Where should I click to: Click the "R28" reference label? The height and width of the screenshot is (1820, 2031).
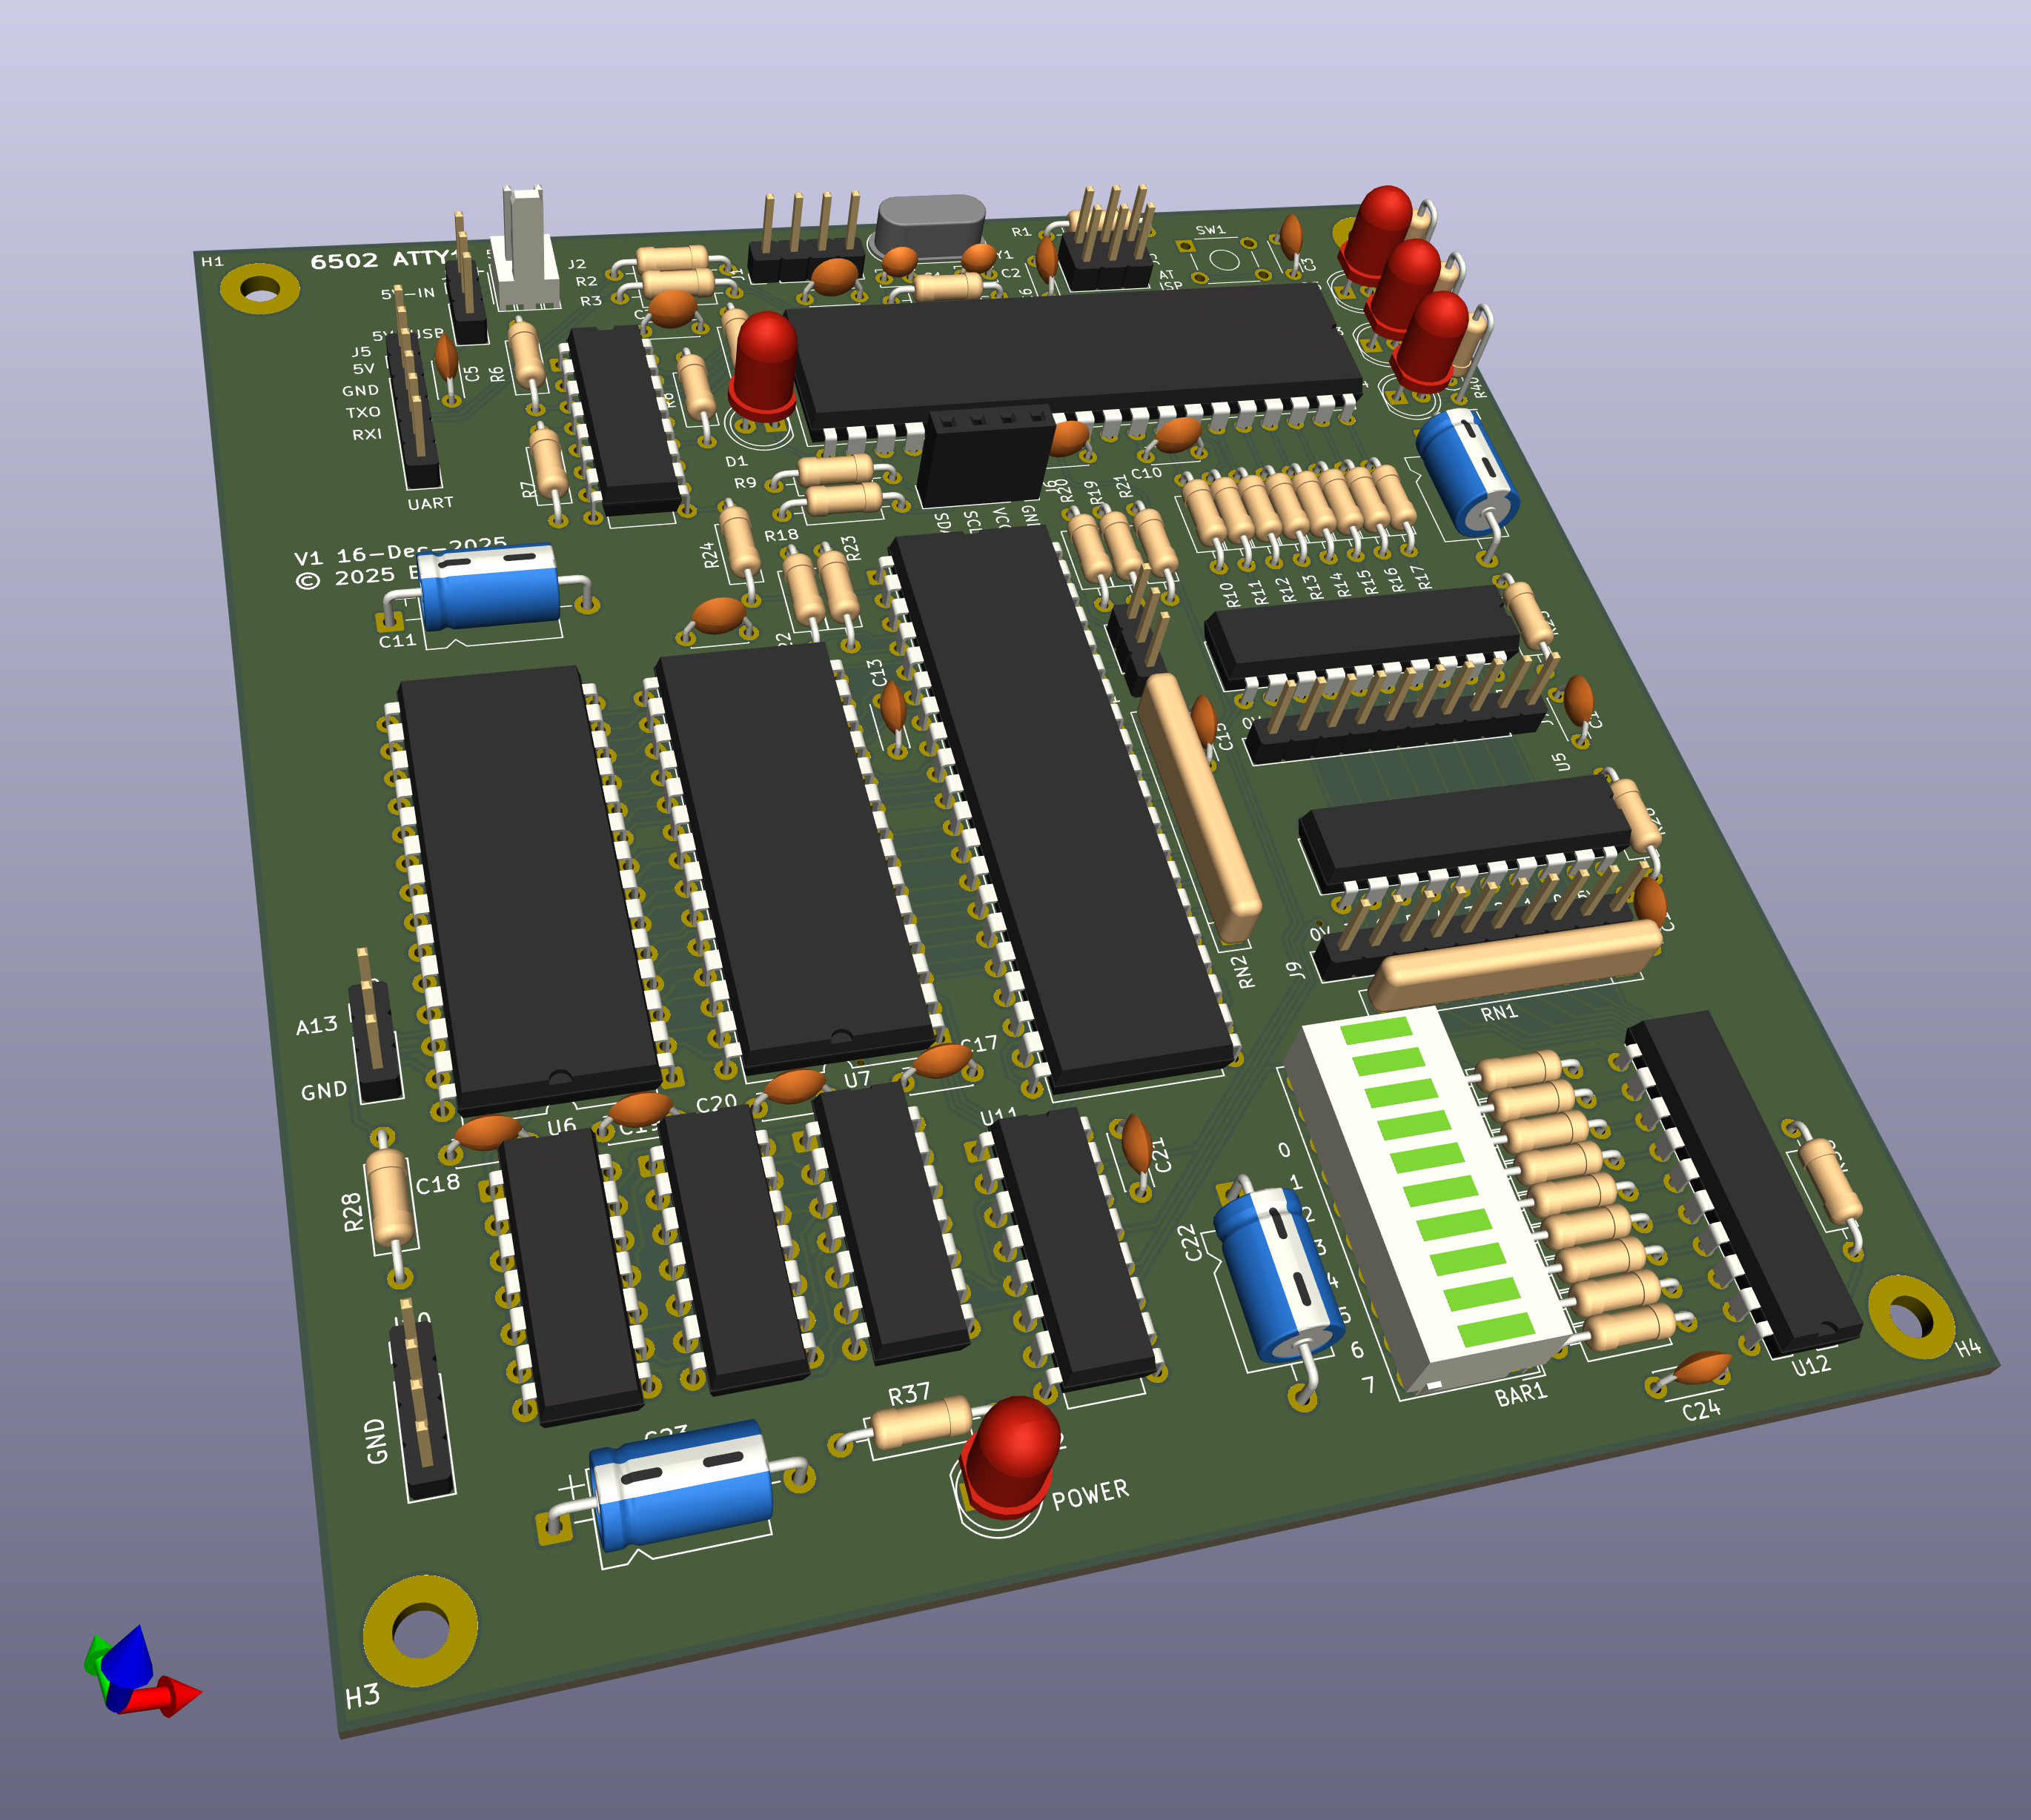point(352,1211)
